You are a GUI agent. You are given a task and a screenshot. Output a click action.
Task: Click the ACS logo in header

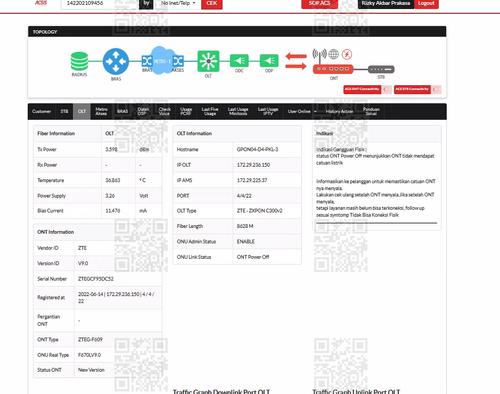coord(41,3)
